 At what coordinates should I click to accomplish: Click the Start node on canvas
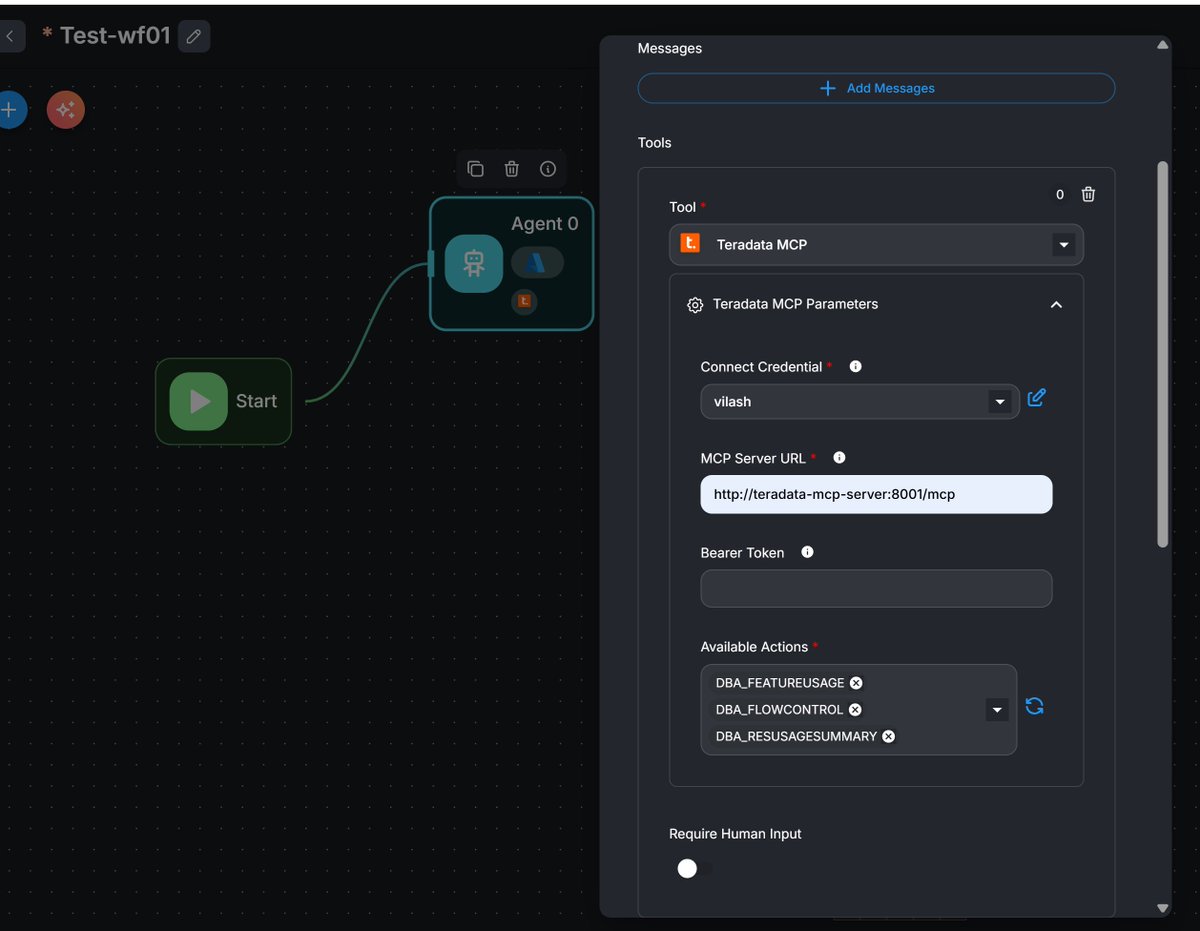[223, 401]
